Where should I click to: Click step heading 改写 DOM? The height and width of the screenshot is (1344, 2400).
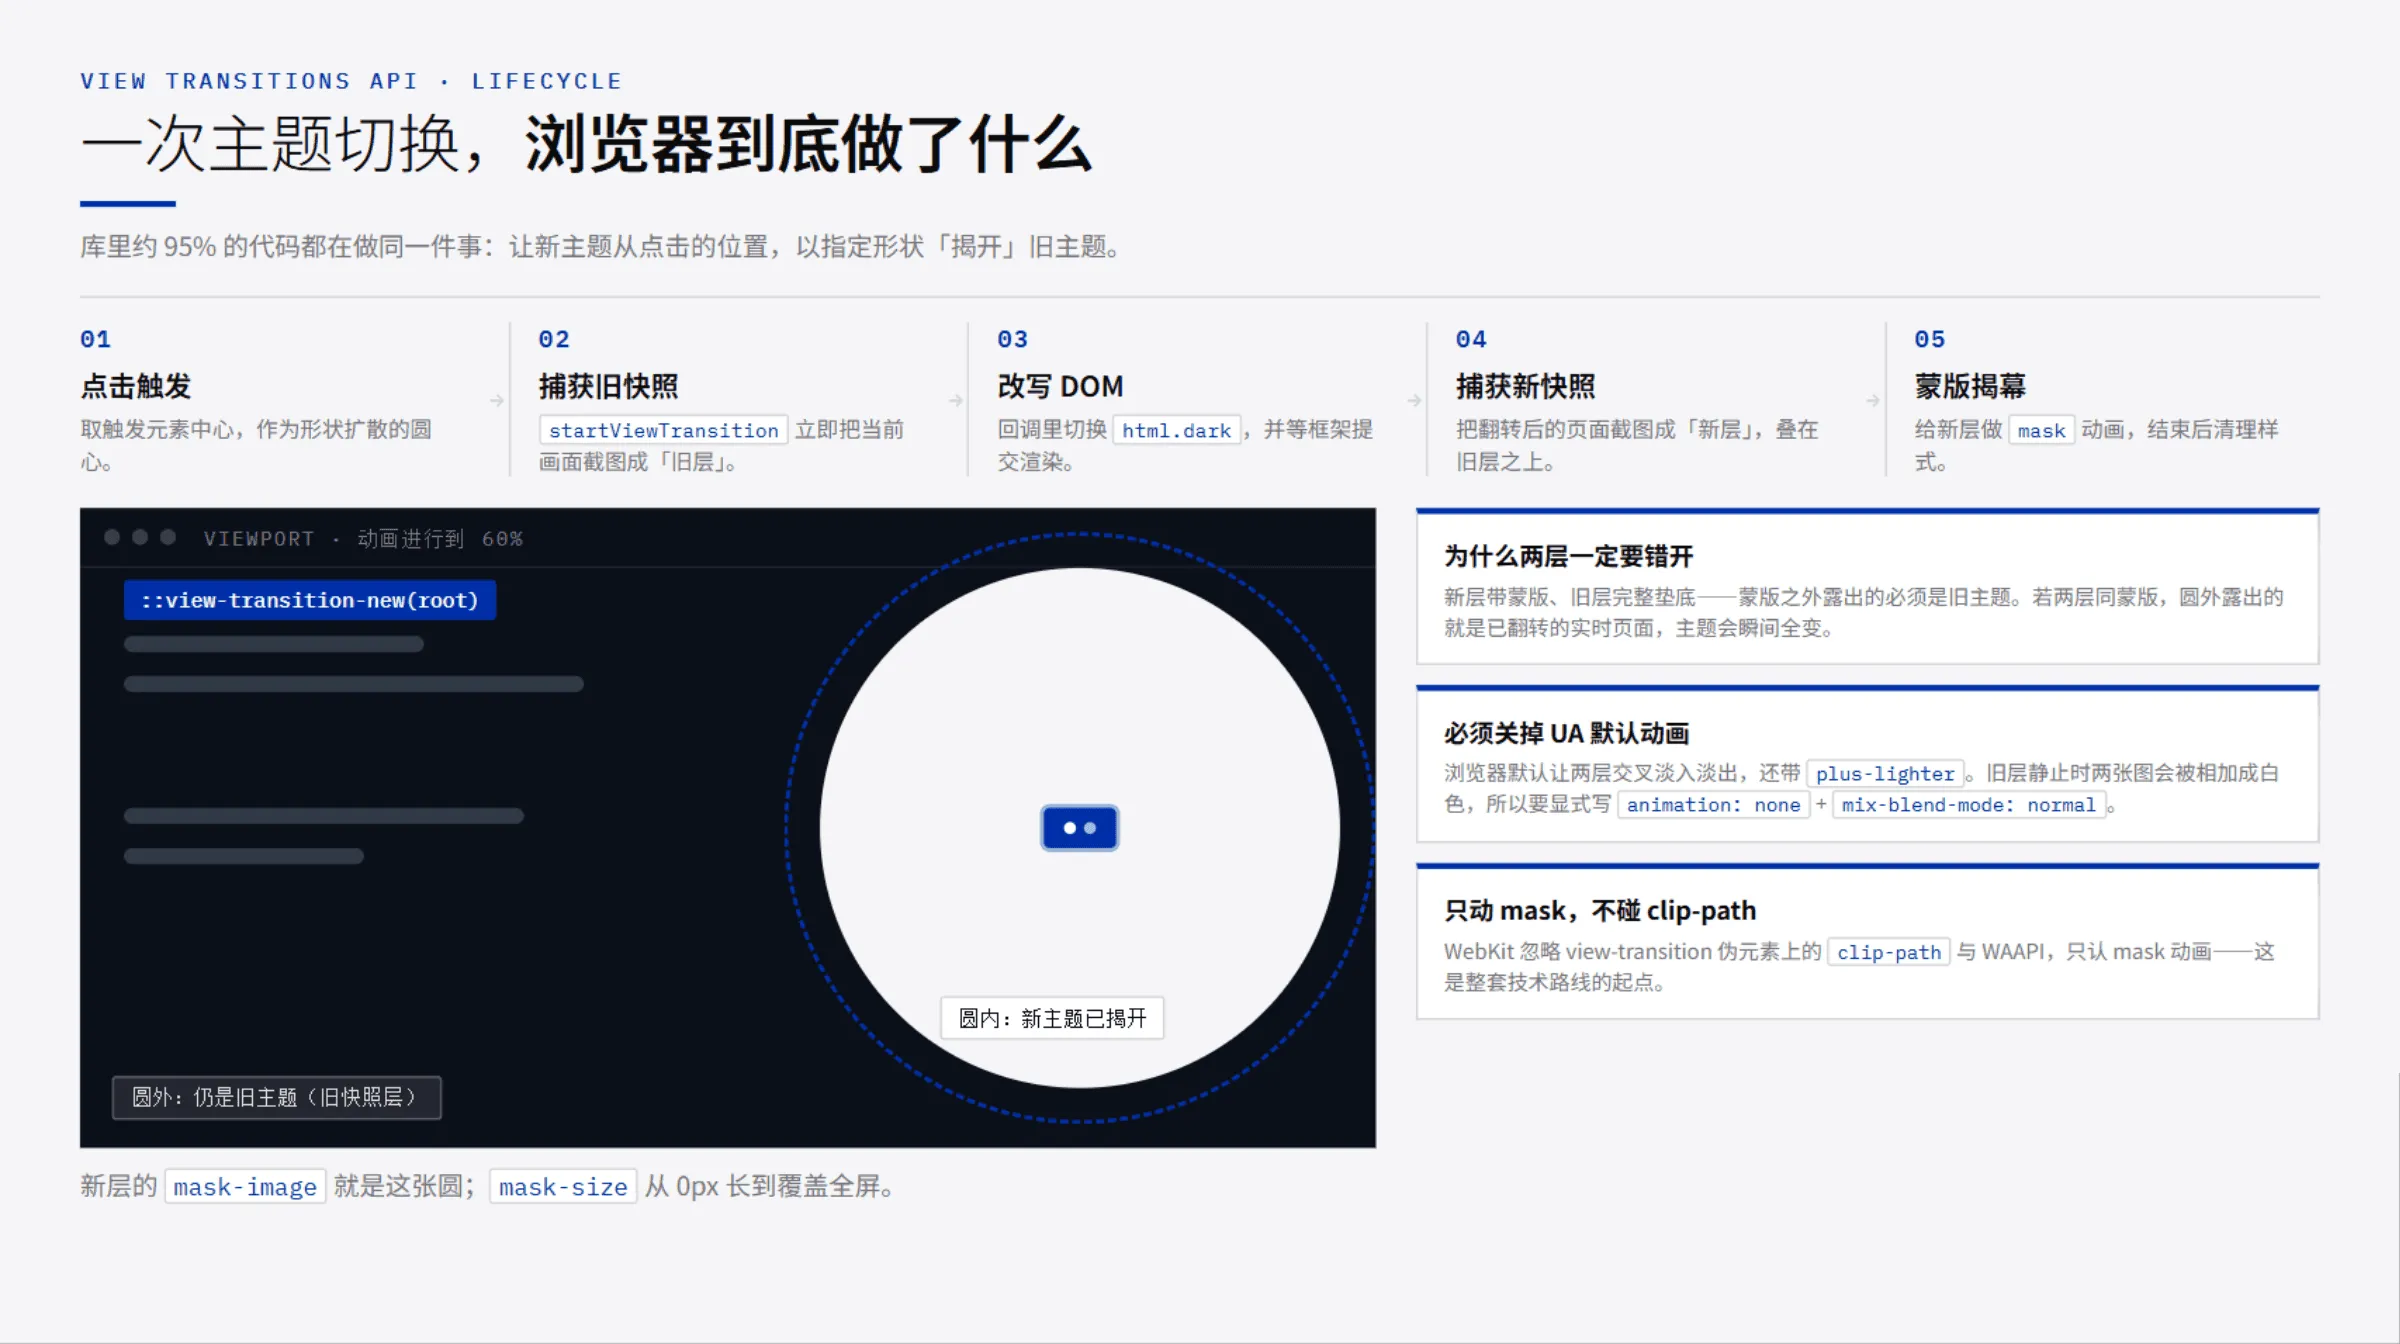(x=1060, y=386)
